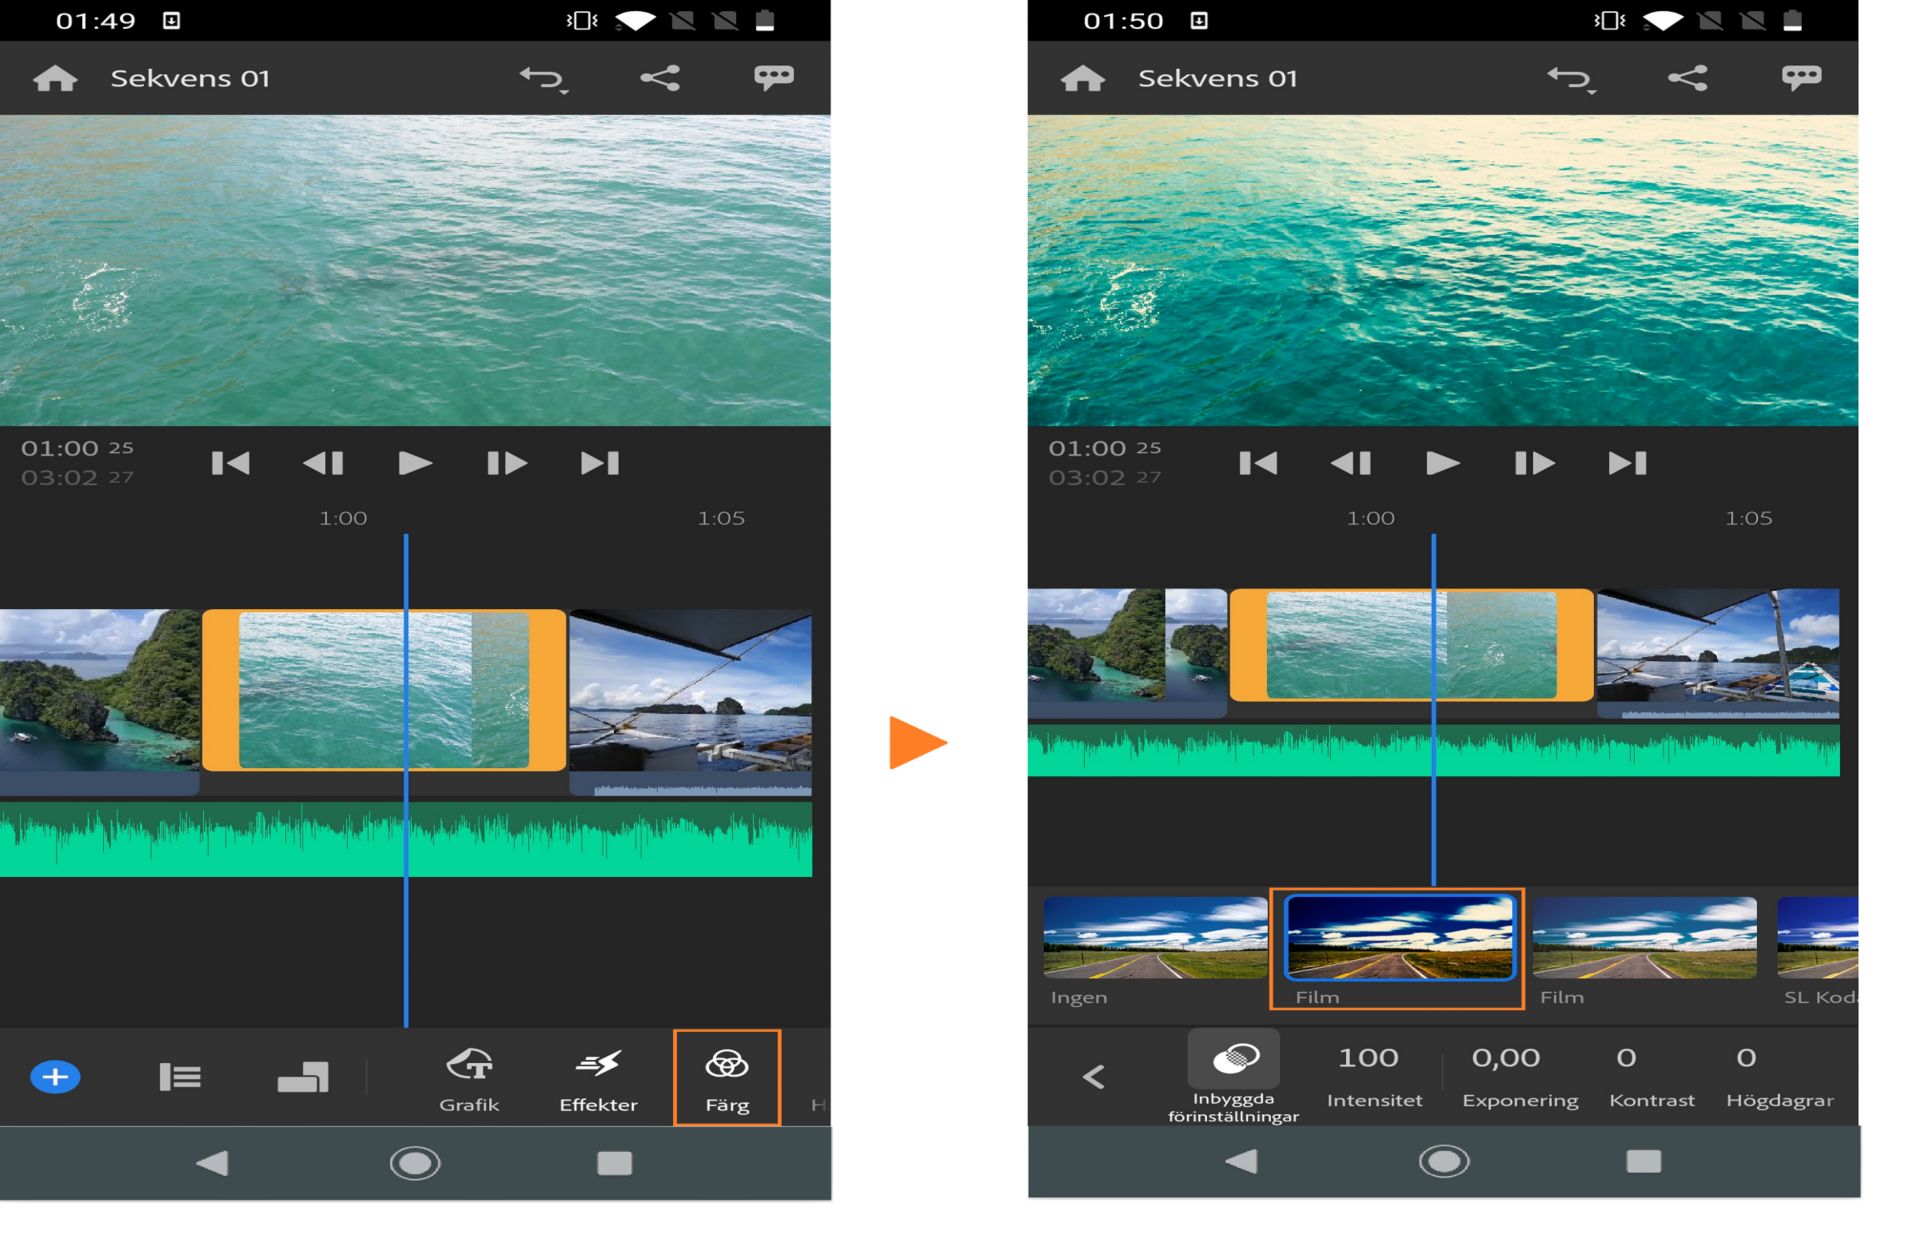Select the Ingen preset thumbnail
This screenshot has height=1239, width=1920.
pos(1154,938)
